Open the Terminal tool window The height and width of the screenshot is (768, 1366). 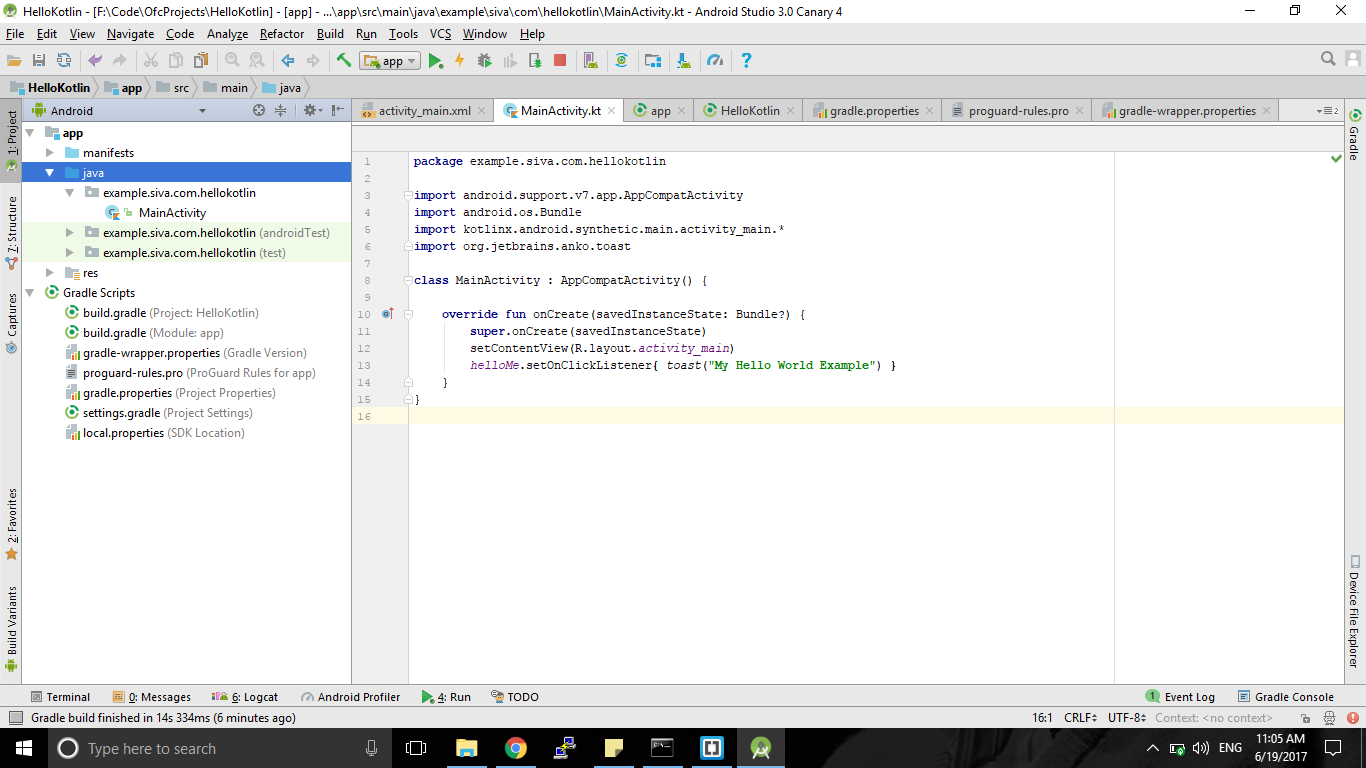[x=60, y=697]
